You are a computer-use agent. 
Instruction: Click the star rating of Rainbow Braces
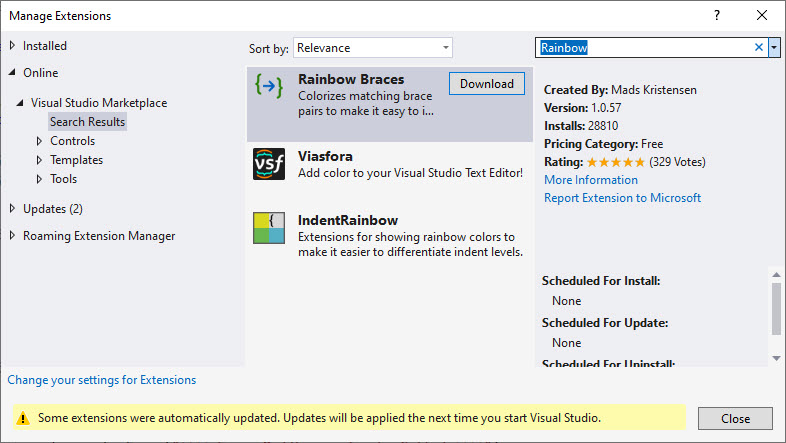pos(616,162)
